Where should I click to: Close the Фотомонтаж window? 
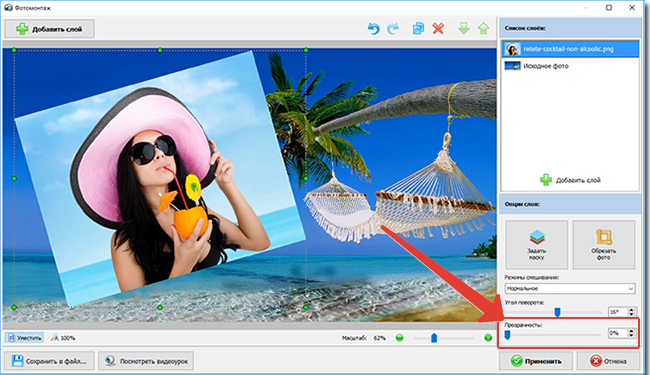pos(632,7)
